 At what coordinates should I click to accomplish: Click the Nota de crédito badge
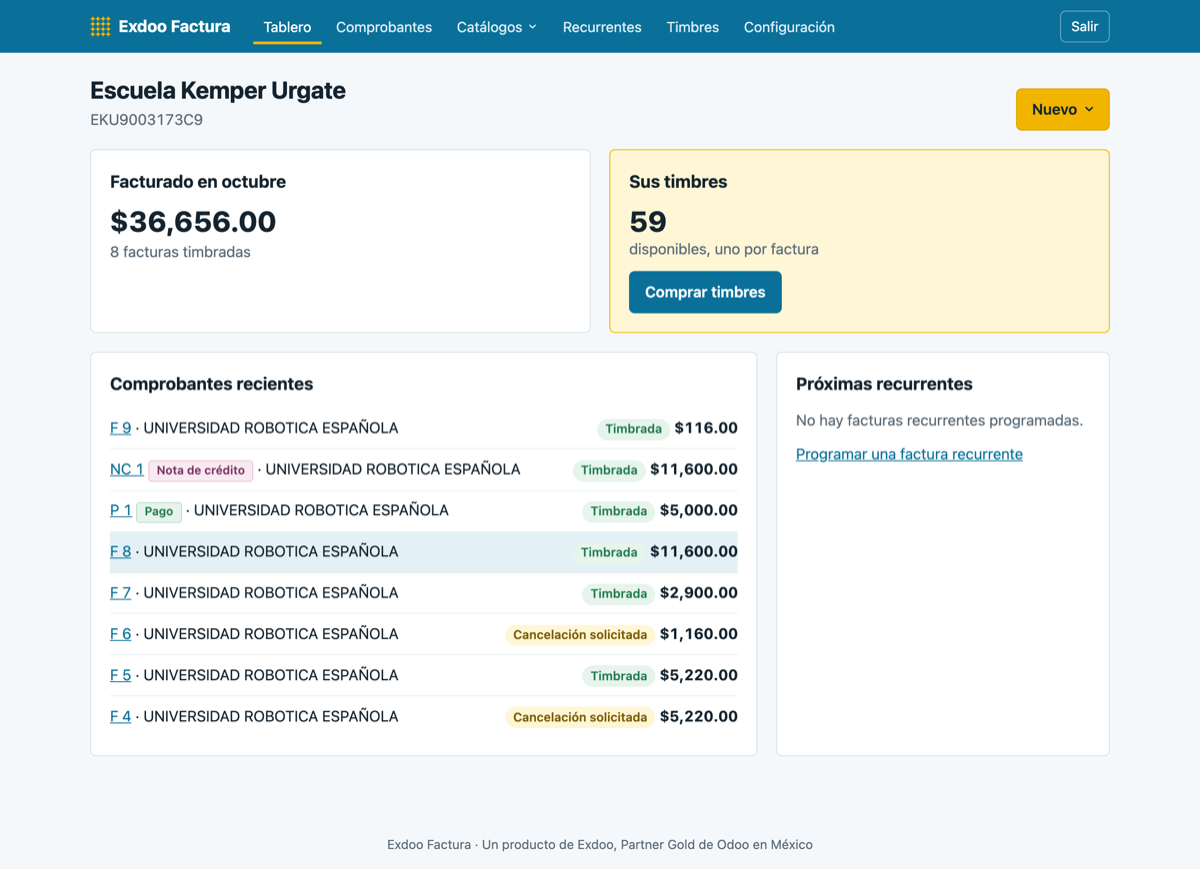[x=201, y=470]
